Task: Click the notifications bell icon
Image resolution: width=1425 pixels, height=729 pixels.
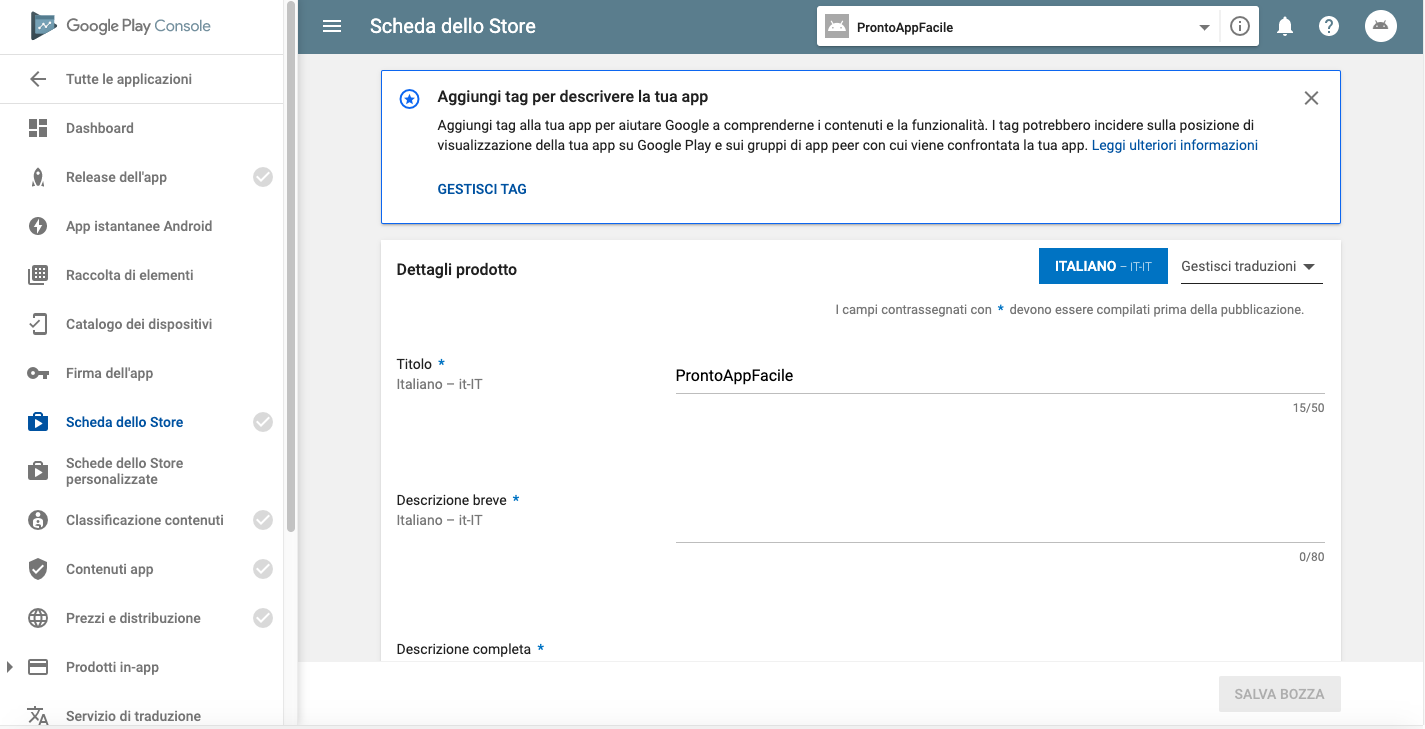Action: 1285,27
